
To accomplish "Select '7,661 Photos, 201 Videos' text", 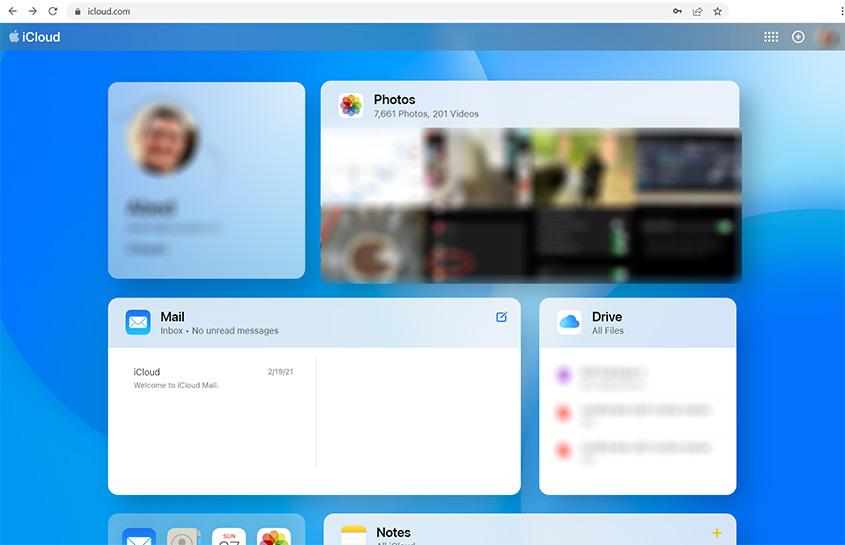I will pos(426,114).
